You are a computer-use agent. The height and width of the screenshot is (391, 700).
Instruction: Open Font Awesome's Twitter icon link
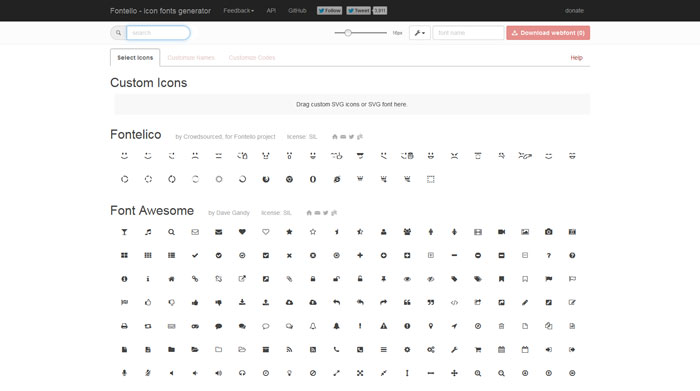tap(325, 213)
